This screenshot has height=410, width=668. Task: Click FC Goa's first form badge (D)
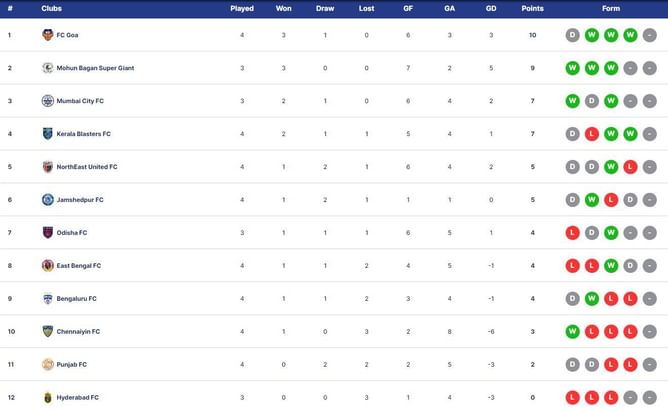pyautogui.click(x=573, y=35)
